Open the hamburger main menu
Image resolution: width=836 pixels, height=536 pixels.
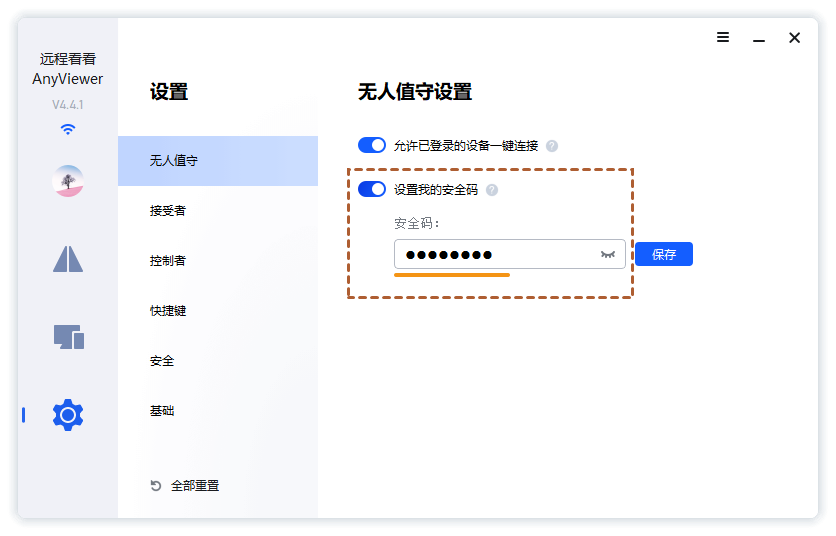click(723, 38)
